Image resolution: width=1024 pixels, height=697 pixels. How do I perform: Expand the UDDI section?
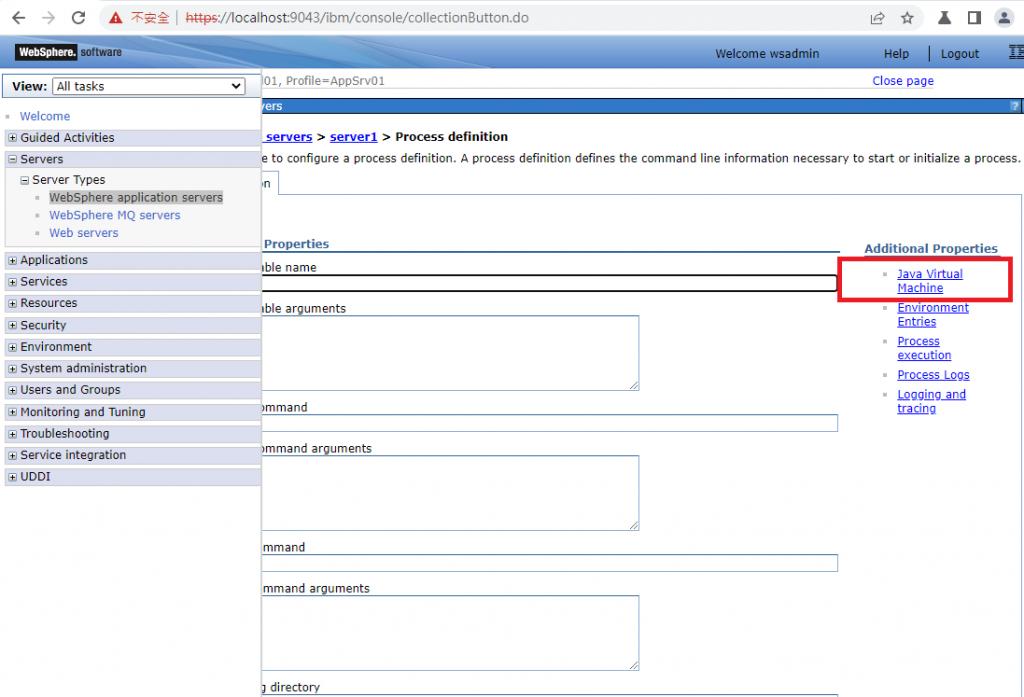pyautogui.click(x=12, y=477)
